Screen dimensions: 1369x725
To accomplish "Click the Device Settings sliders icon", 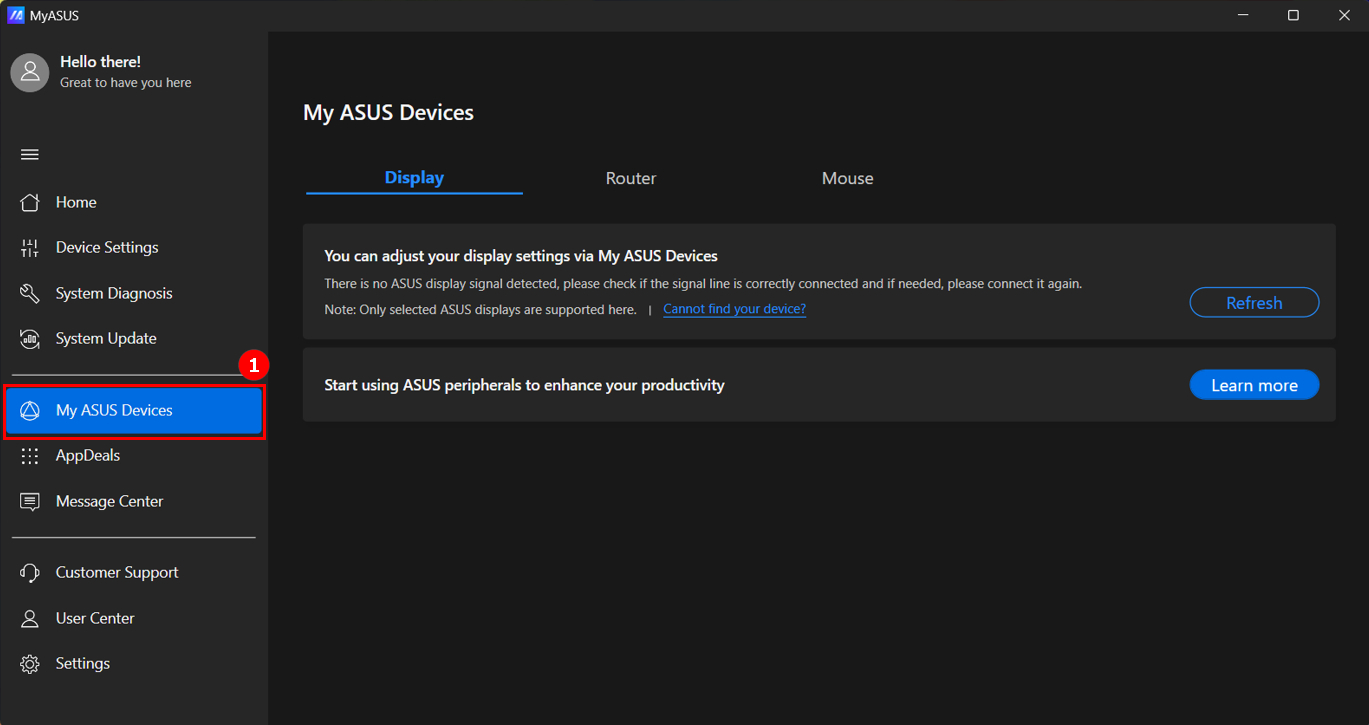I will [x=30, y=247].
